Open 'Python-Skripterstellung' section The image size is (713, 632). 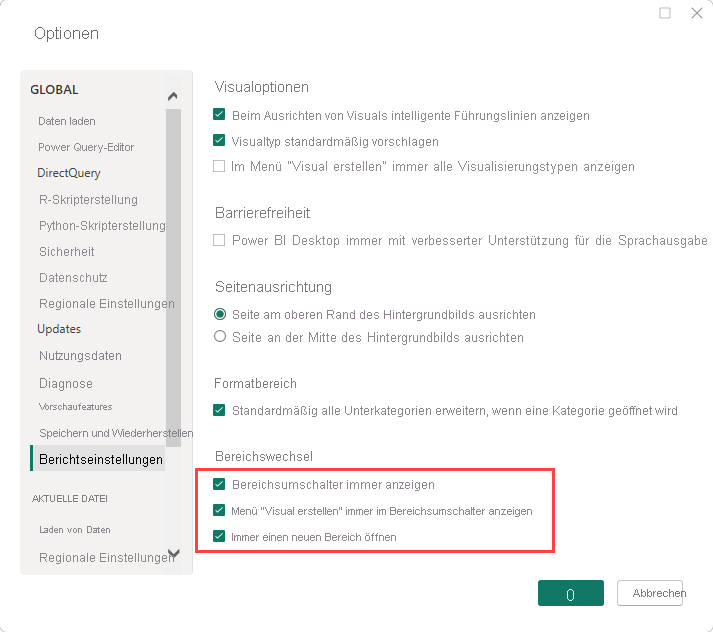click(x=102, y=226)
